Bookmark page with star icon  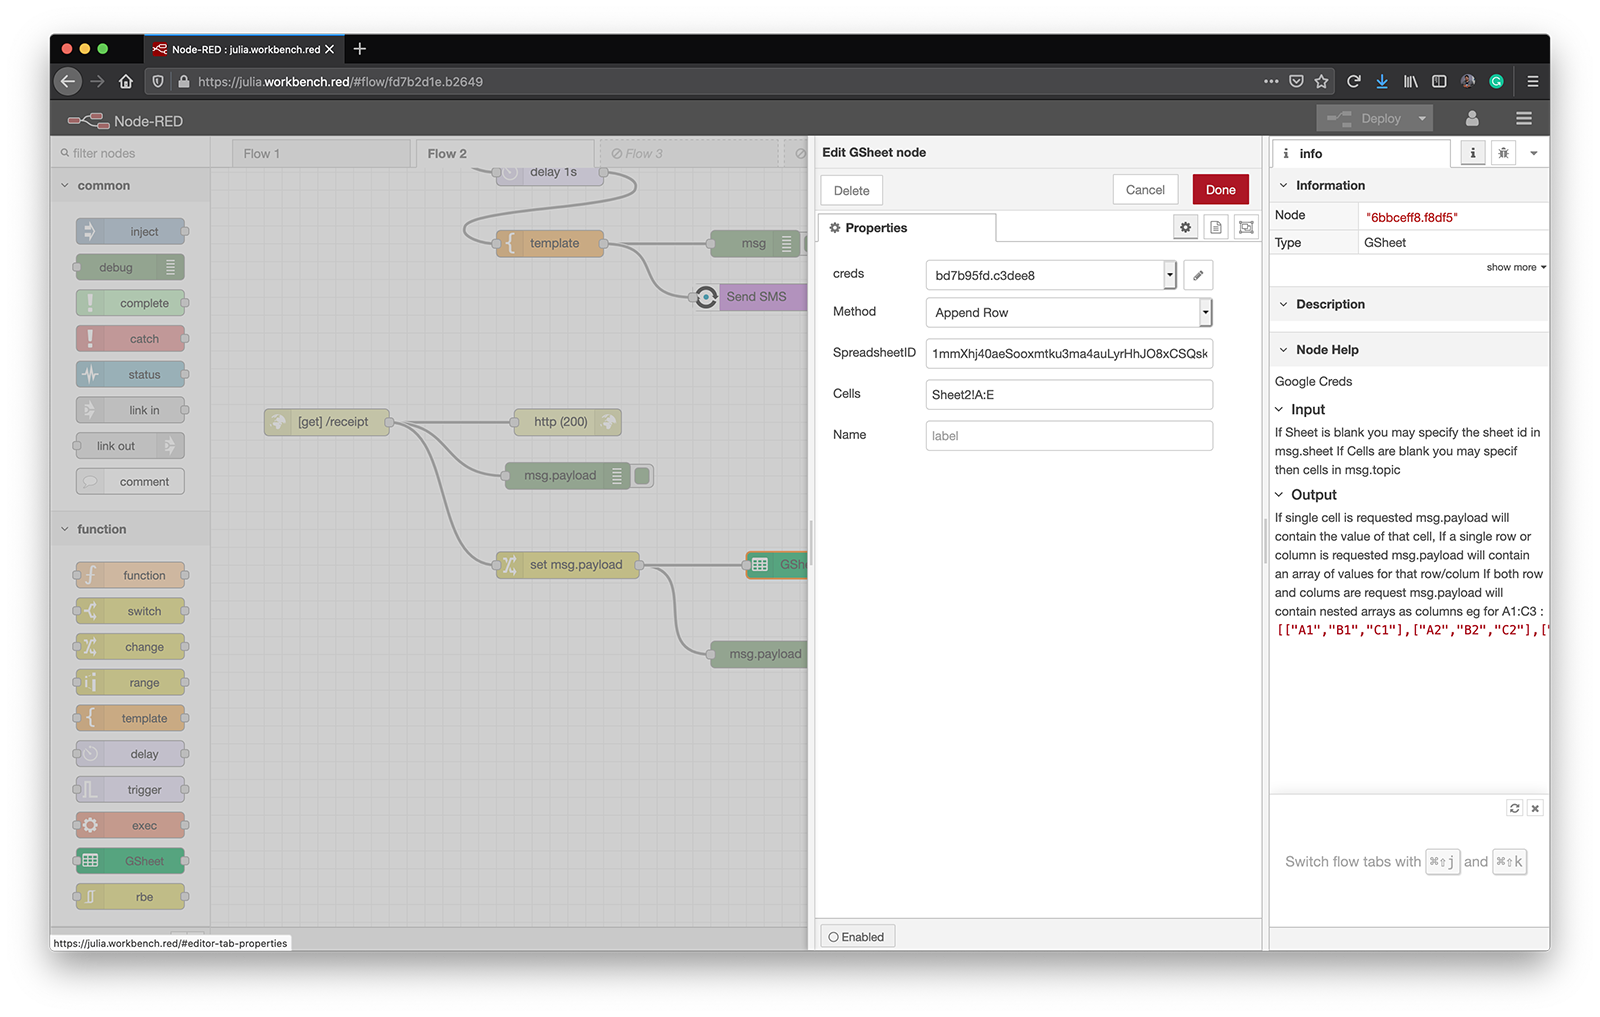click(1322, 82)
